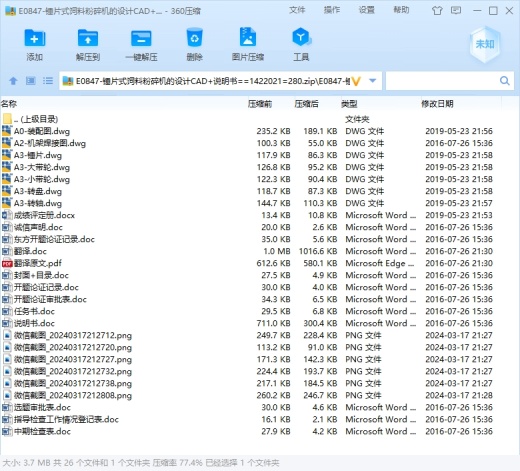This screenshot has height=471, width=520.
Task: Click the Word icon of 中期检查表.doc
Action: pos(7,431)
